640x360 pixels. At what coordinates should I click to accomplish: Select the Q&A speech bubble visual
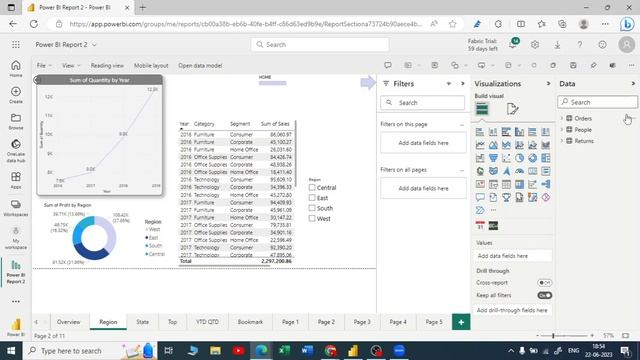pos(480,197)
